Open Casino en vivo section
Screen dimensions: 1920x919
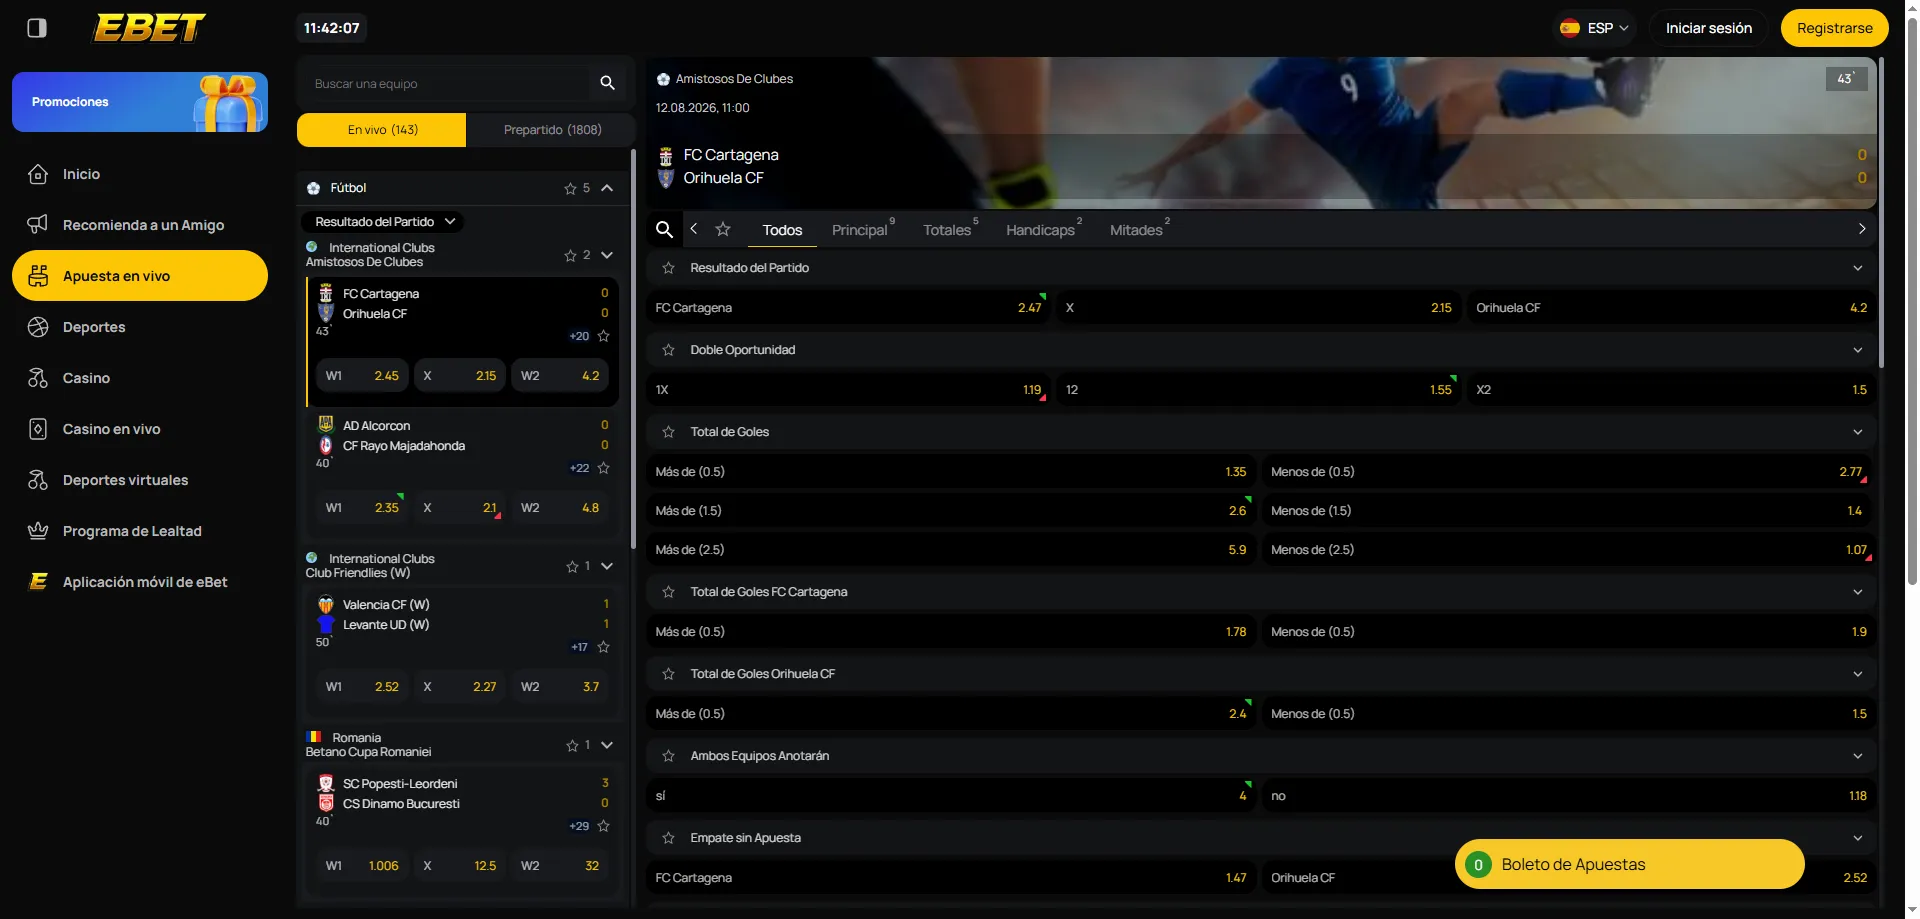click(140, 429)
